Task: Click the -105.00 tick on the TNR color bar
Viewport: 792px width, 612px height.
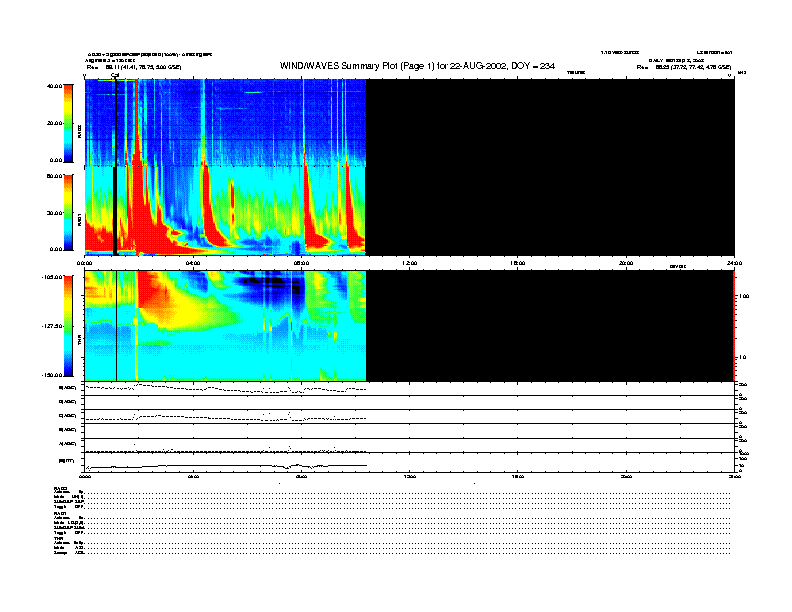Action: (53, 277)
